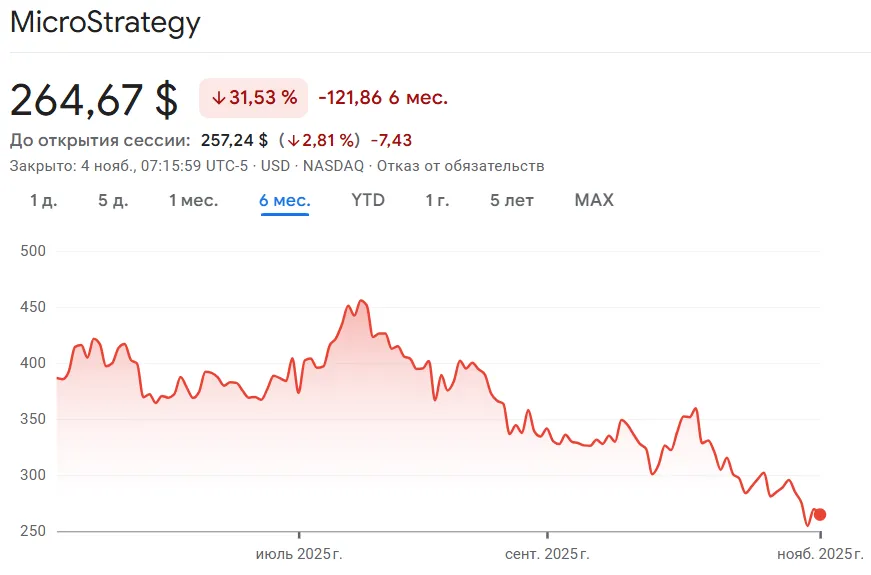Click the сент. 2025 г. axis label
The image size is (871, 575).
[x=547, y=554]
